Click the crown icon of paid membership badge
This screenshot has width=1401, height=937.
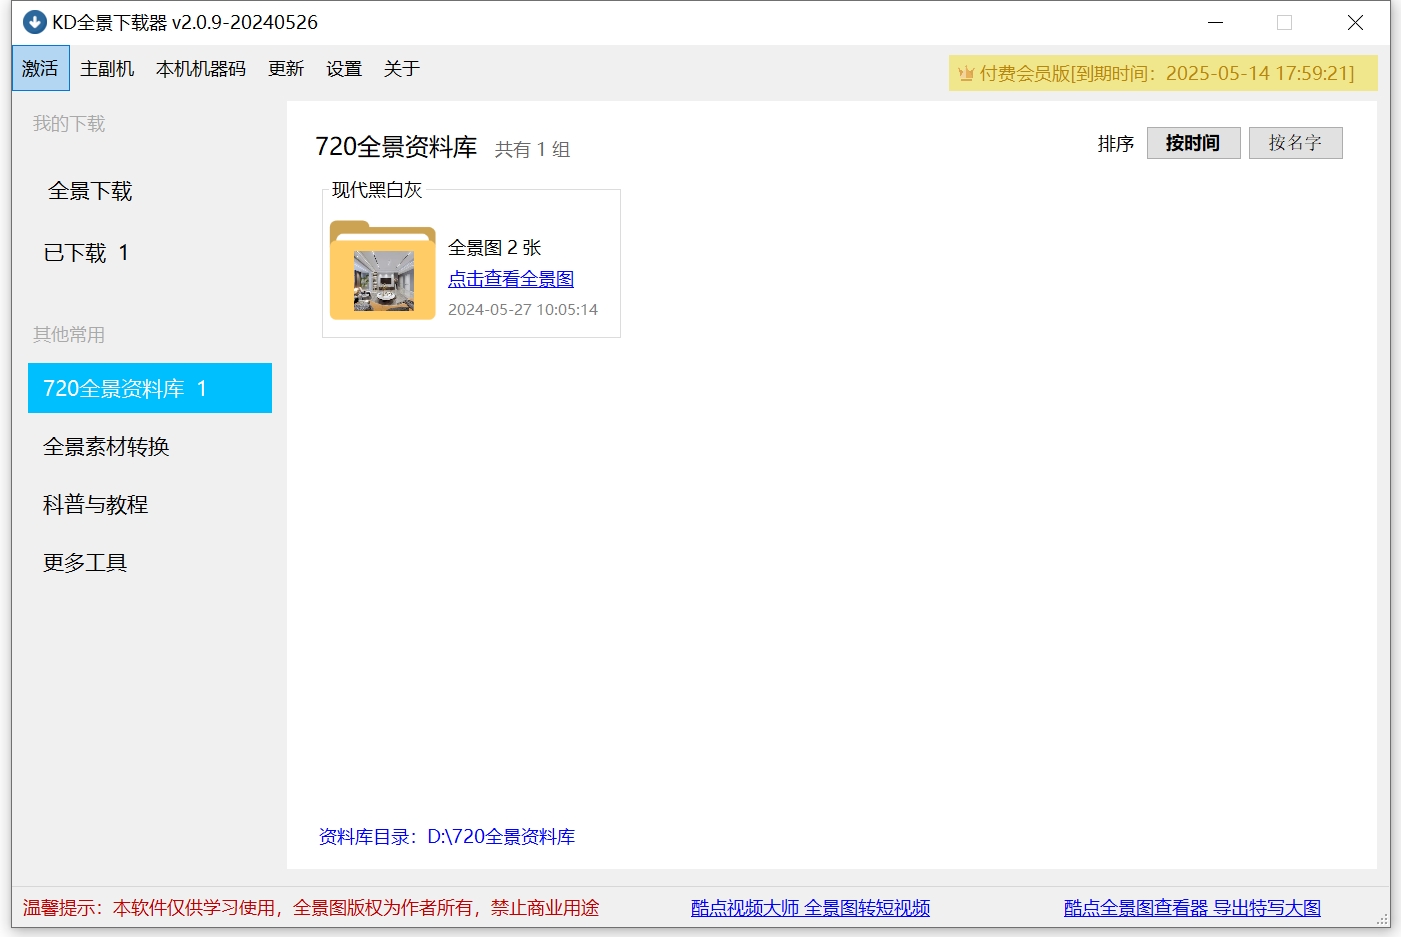966,73
